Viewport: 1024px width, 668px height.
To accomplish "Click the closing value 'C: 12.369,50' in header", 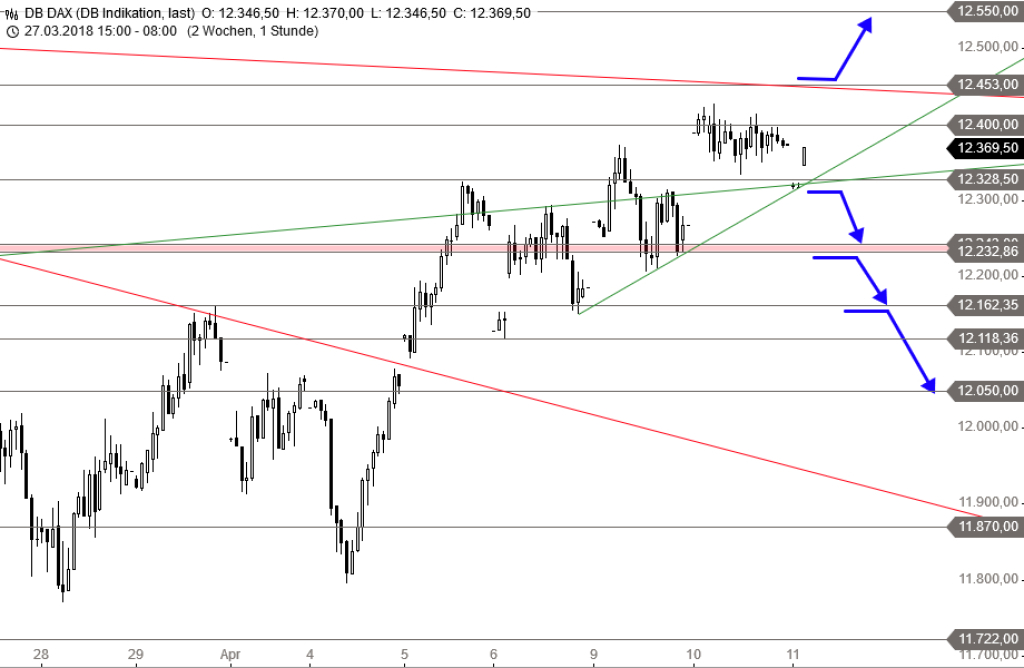I will coord(493,13).
